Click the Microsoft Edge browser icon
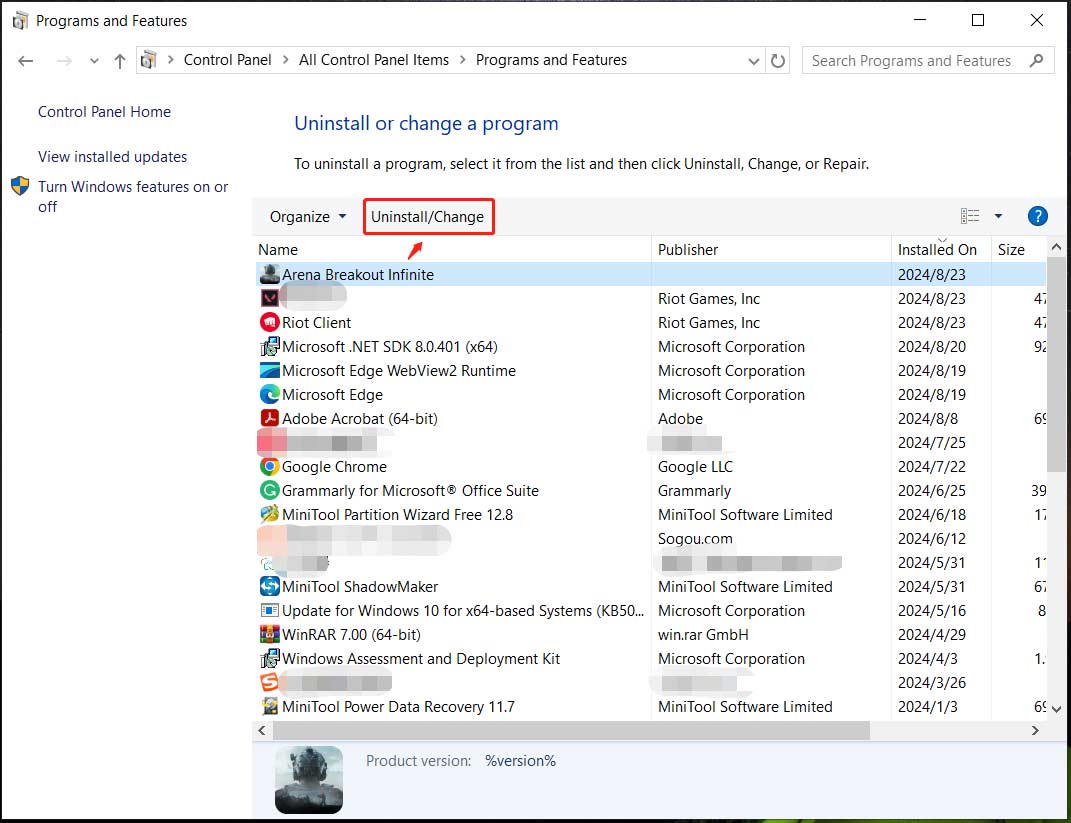The width and height of the screenshot is (1071, 823). pyautogui.click(x=270, y=395)
